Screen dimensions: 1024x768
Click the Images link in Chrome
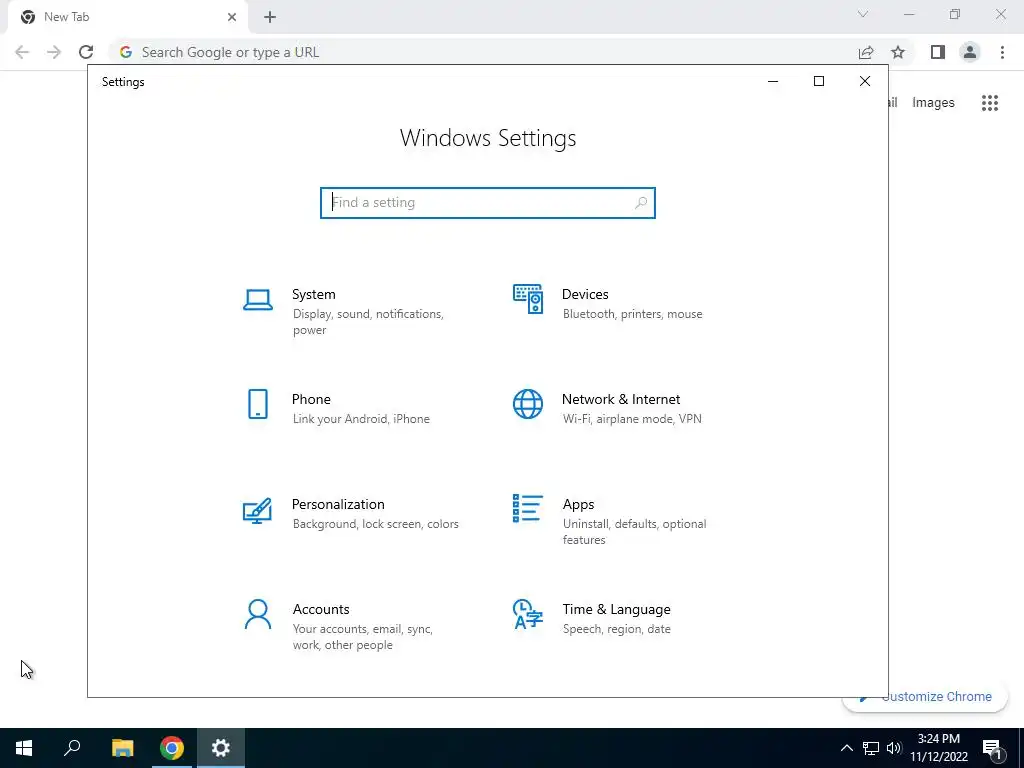pos(933,103)
